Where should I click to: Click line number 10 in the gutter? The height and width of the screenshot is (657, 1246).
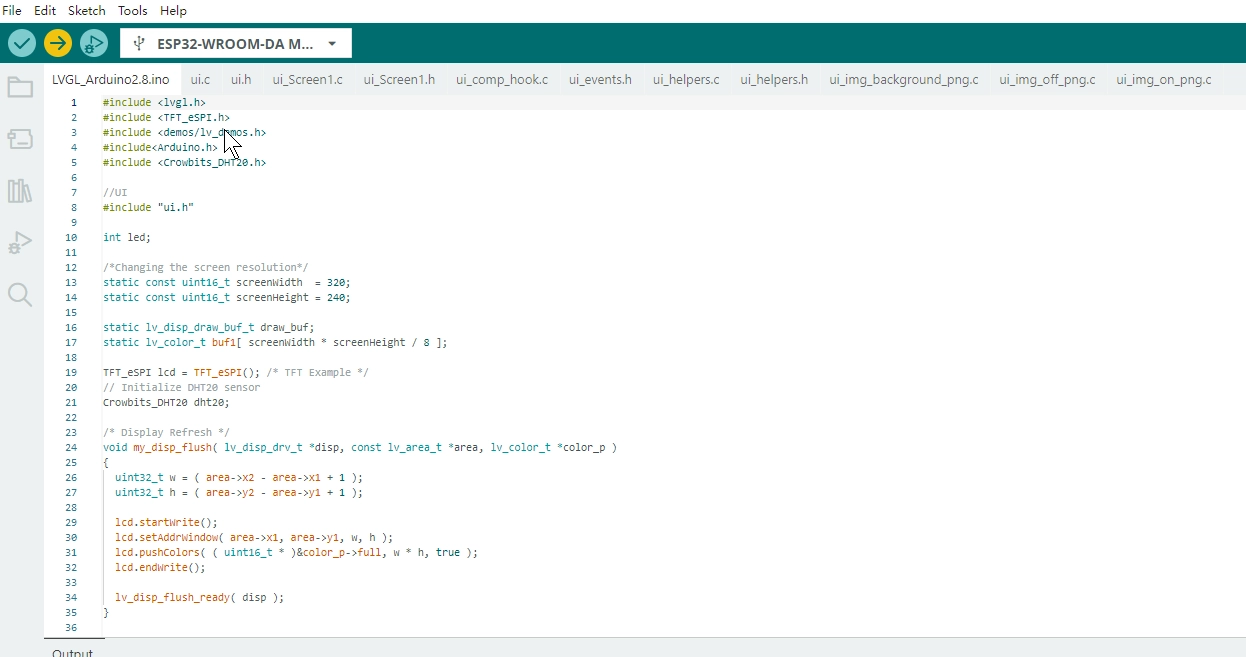pos(71,237)
